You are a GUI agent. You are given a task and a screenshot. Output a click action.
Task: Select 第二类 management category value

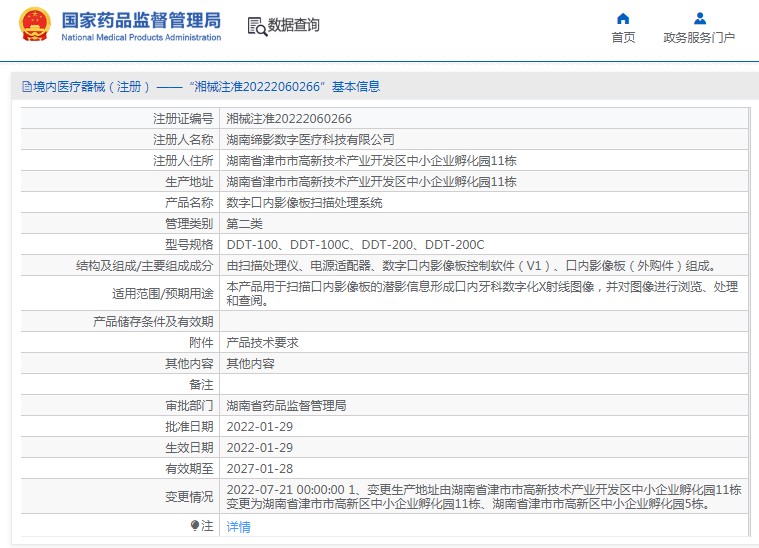point(244,224)
